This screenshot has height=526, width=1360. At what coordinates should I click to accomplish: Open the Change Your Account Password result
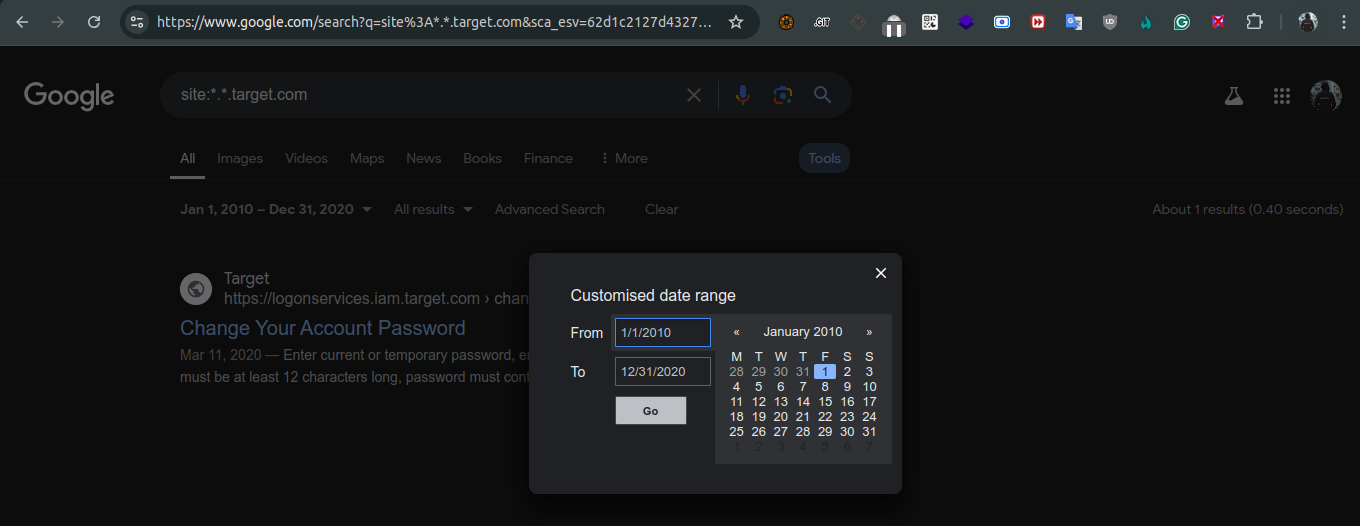tap(323, 328)
